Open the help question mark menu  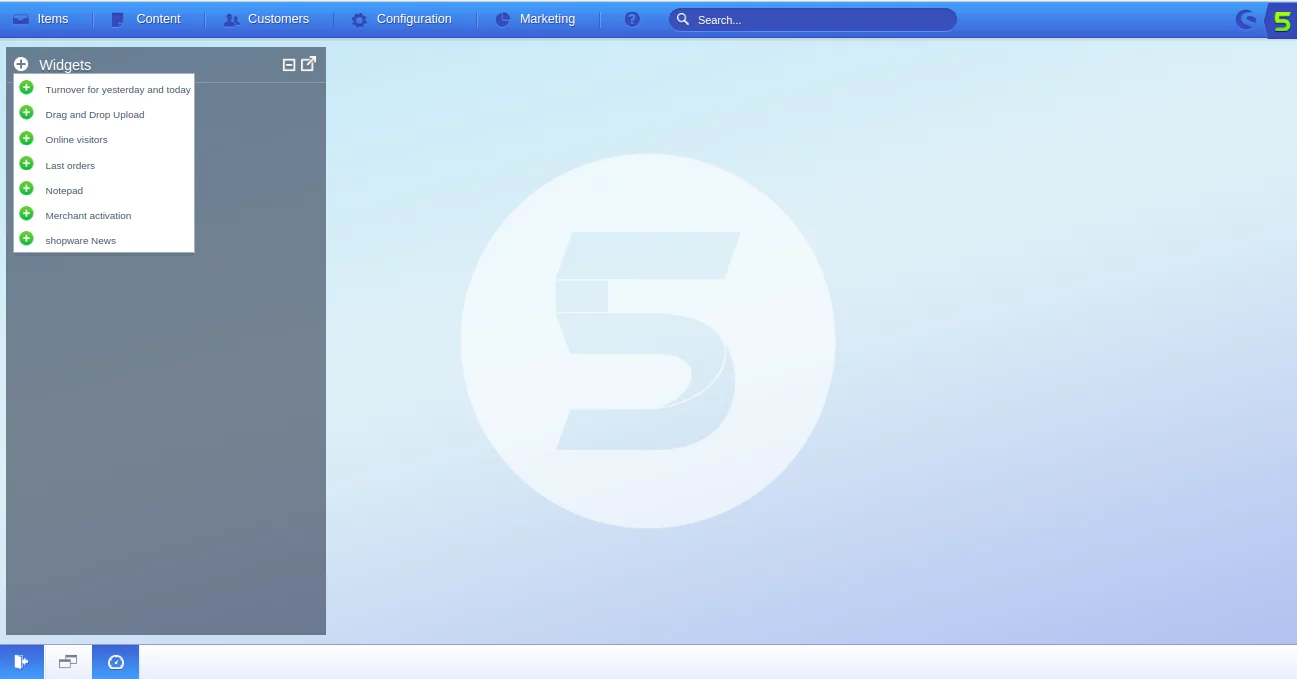632,19
